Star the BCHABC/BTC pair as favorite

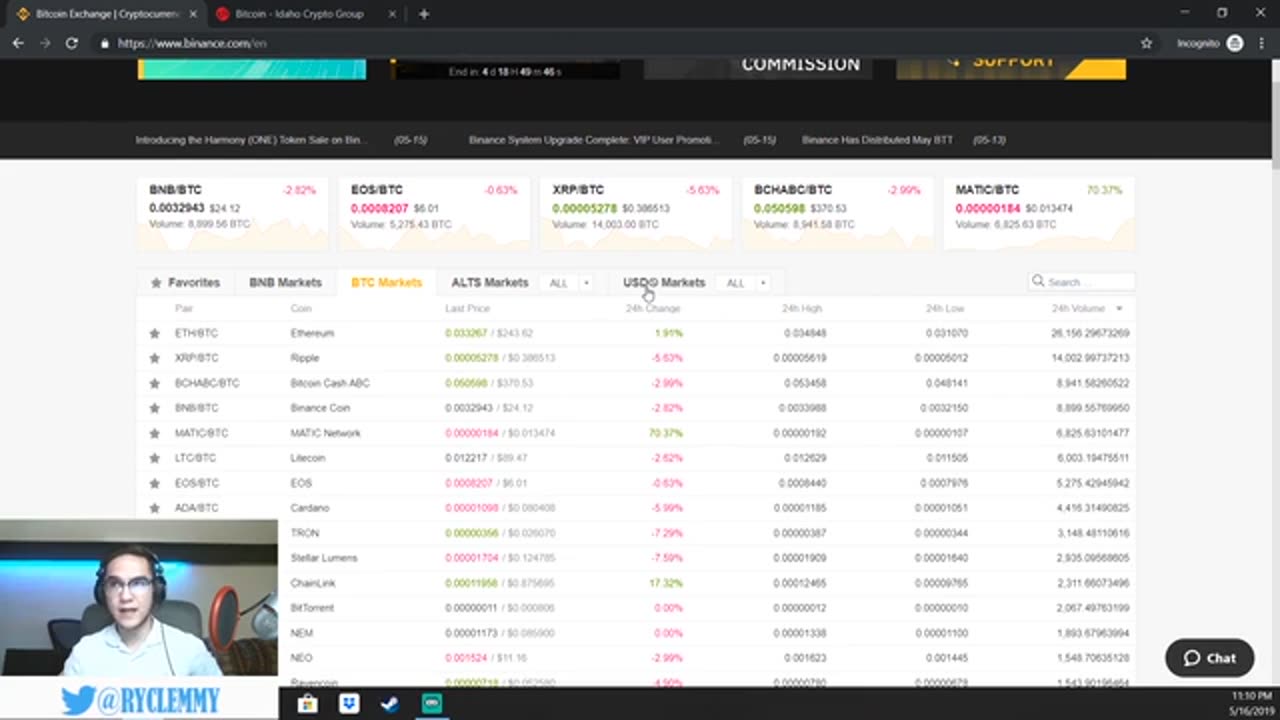154,383
